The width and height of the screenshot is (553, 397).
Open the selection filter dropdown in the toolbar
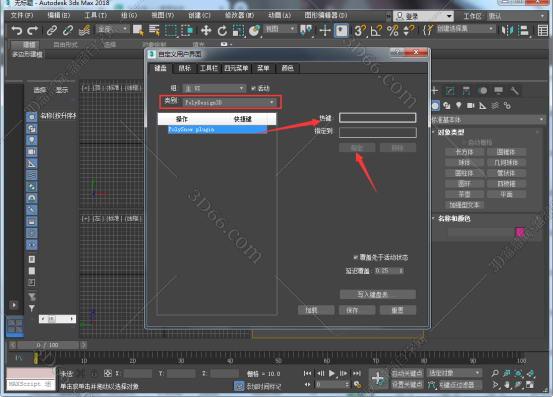click(112, 29)
